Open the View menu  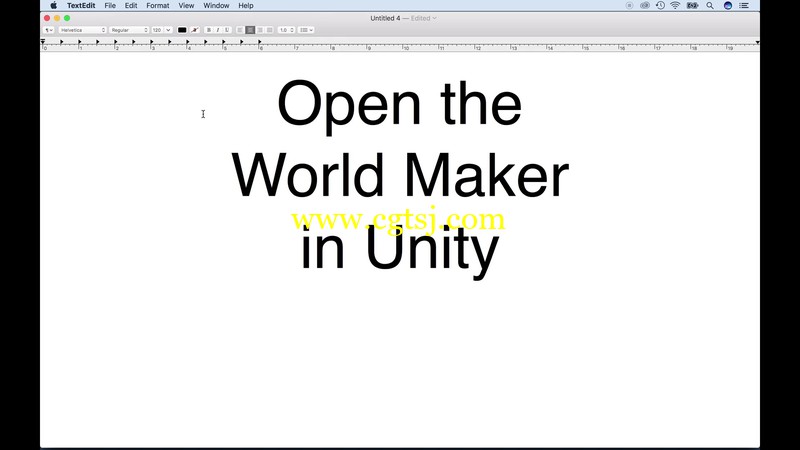(x=186, y=6)
